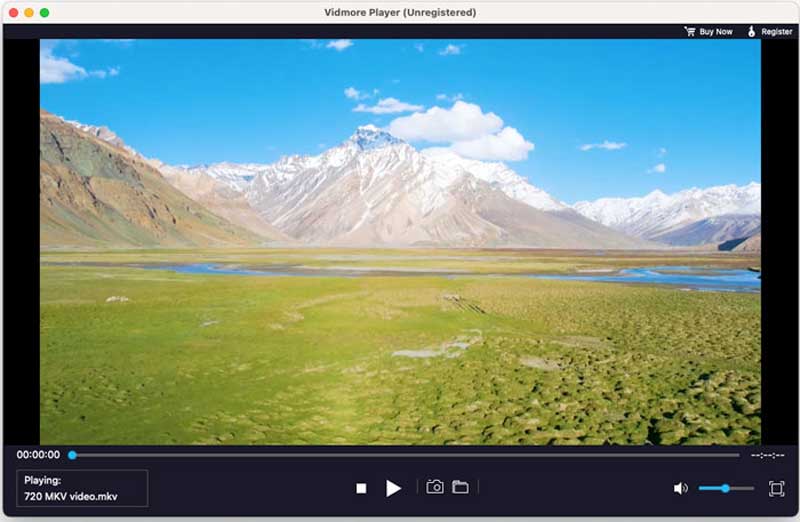The width and height of the screenshot is (800, 522).
Task: Click the elapsed time 00:00:00 display
Action: [38, 455]
